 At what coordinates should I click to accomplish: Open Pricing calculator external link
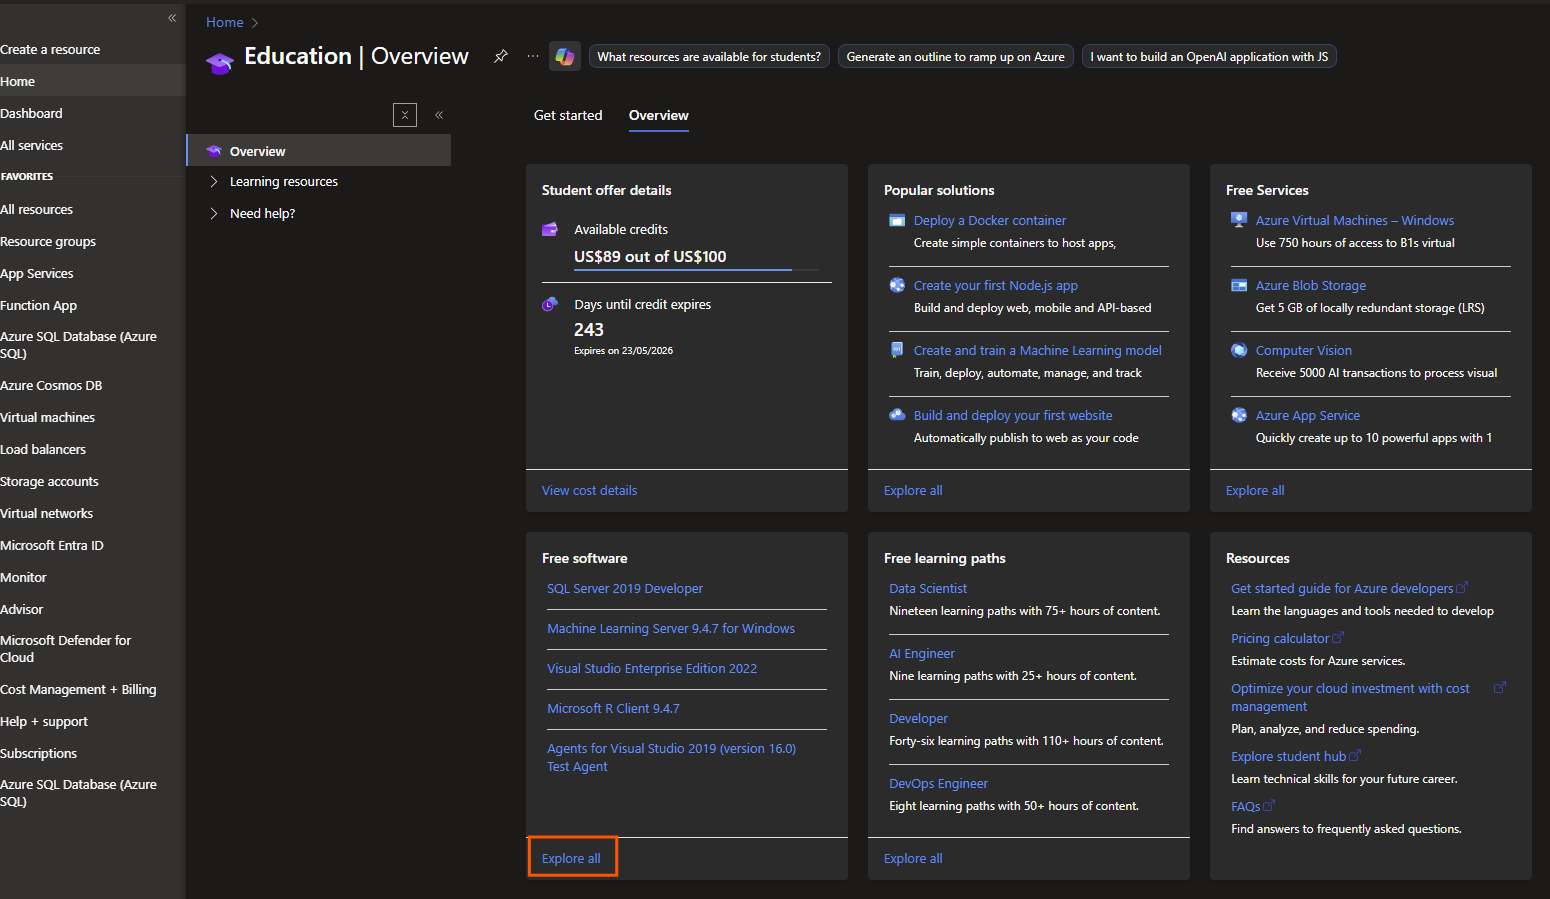1287,639
